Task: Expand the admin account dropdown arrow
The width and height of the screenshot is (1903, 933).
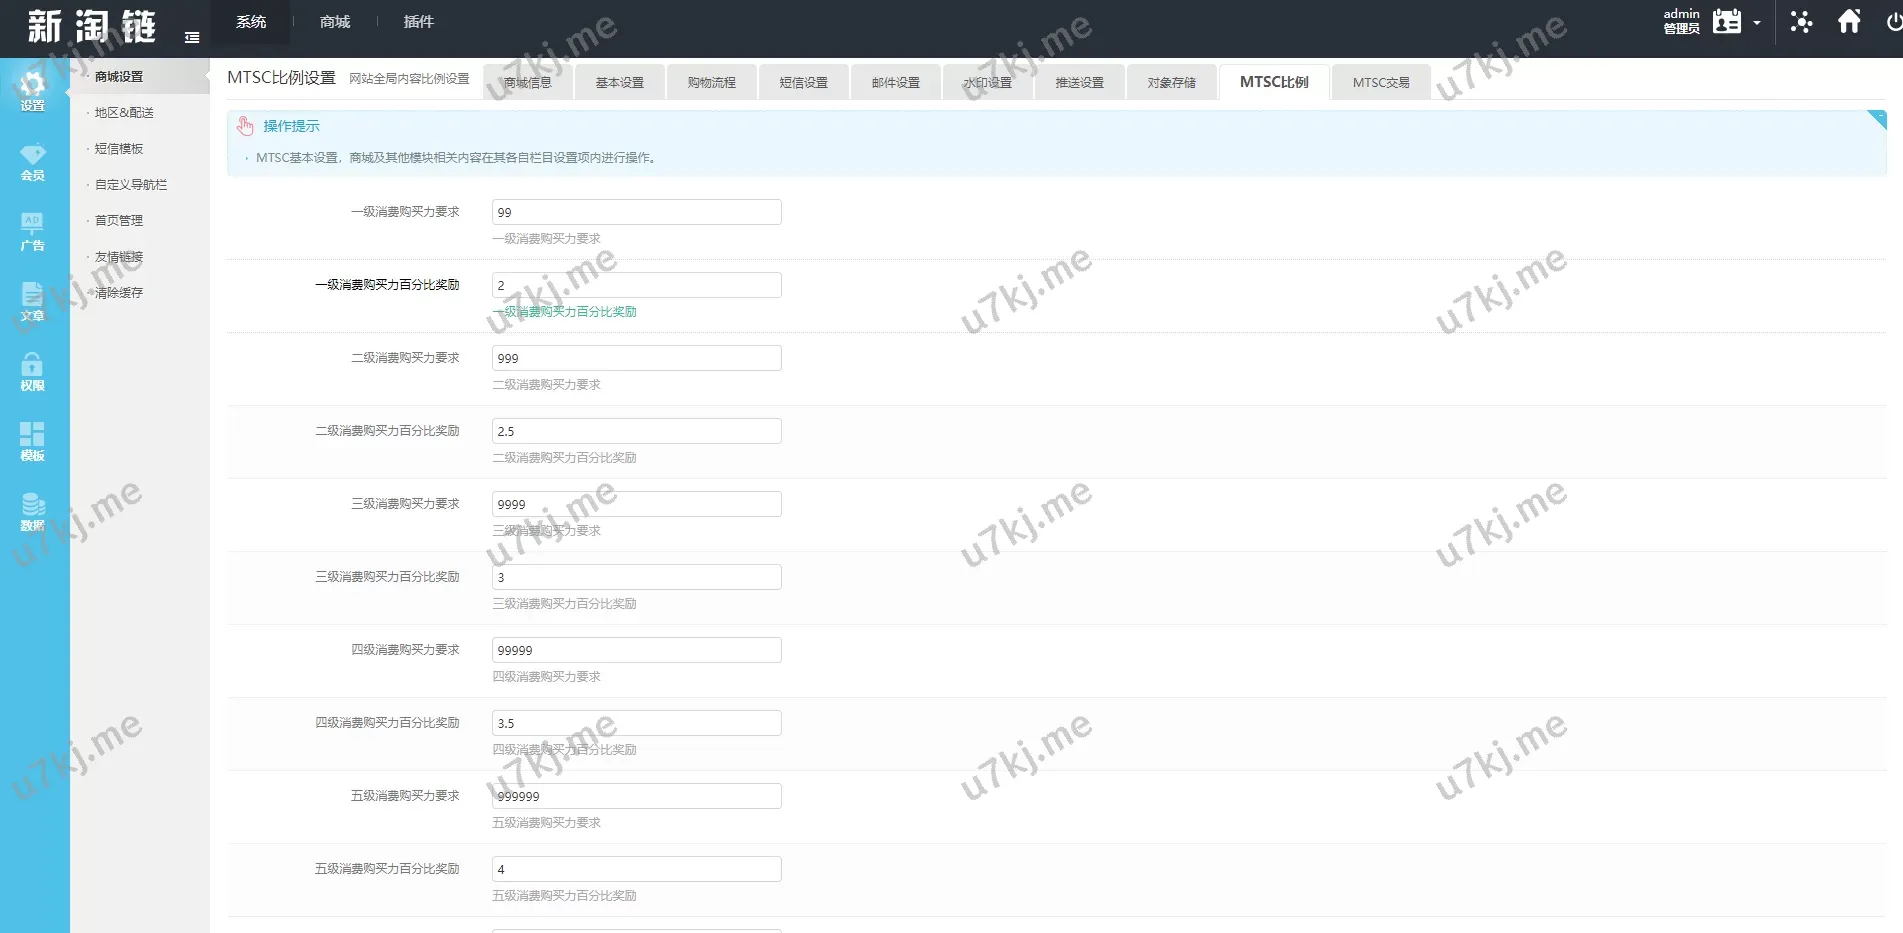Action: click(x=1757, y=23)
